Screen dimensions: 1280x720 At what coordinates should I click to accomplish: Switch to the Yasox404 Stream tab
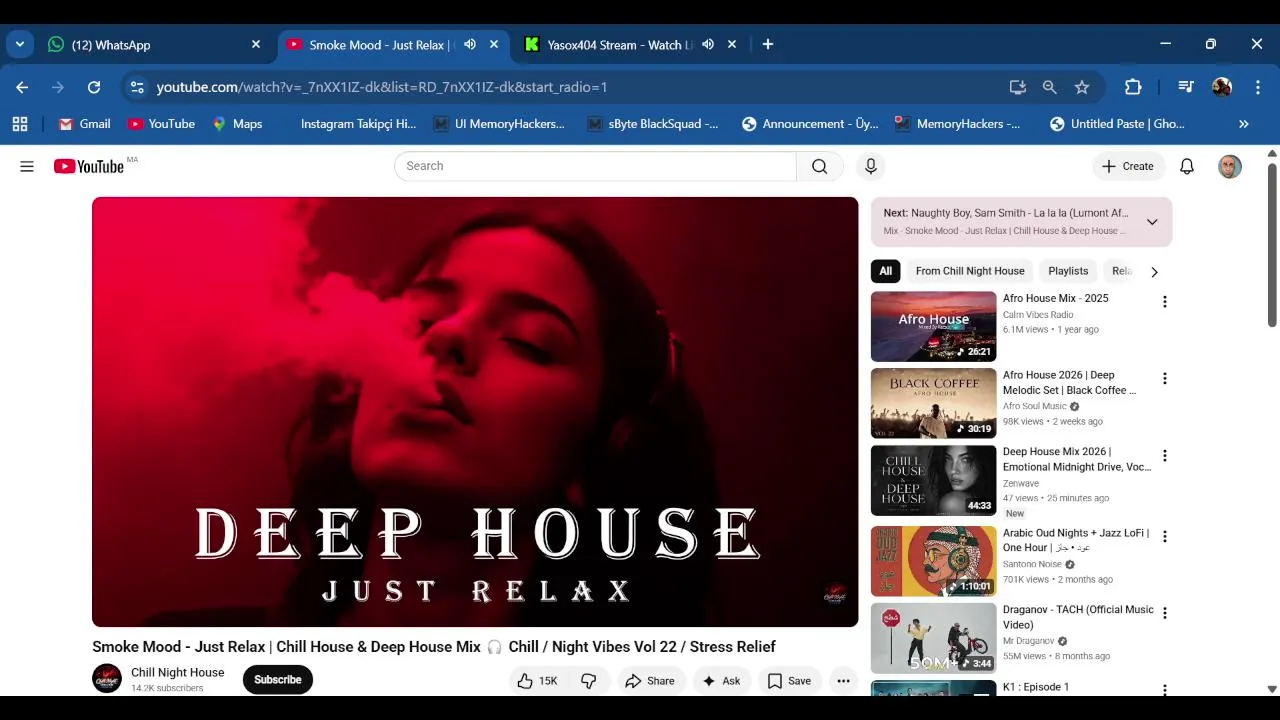(x=620, y=45)
